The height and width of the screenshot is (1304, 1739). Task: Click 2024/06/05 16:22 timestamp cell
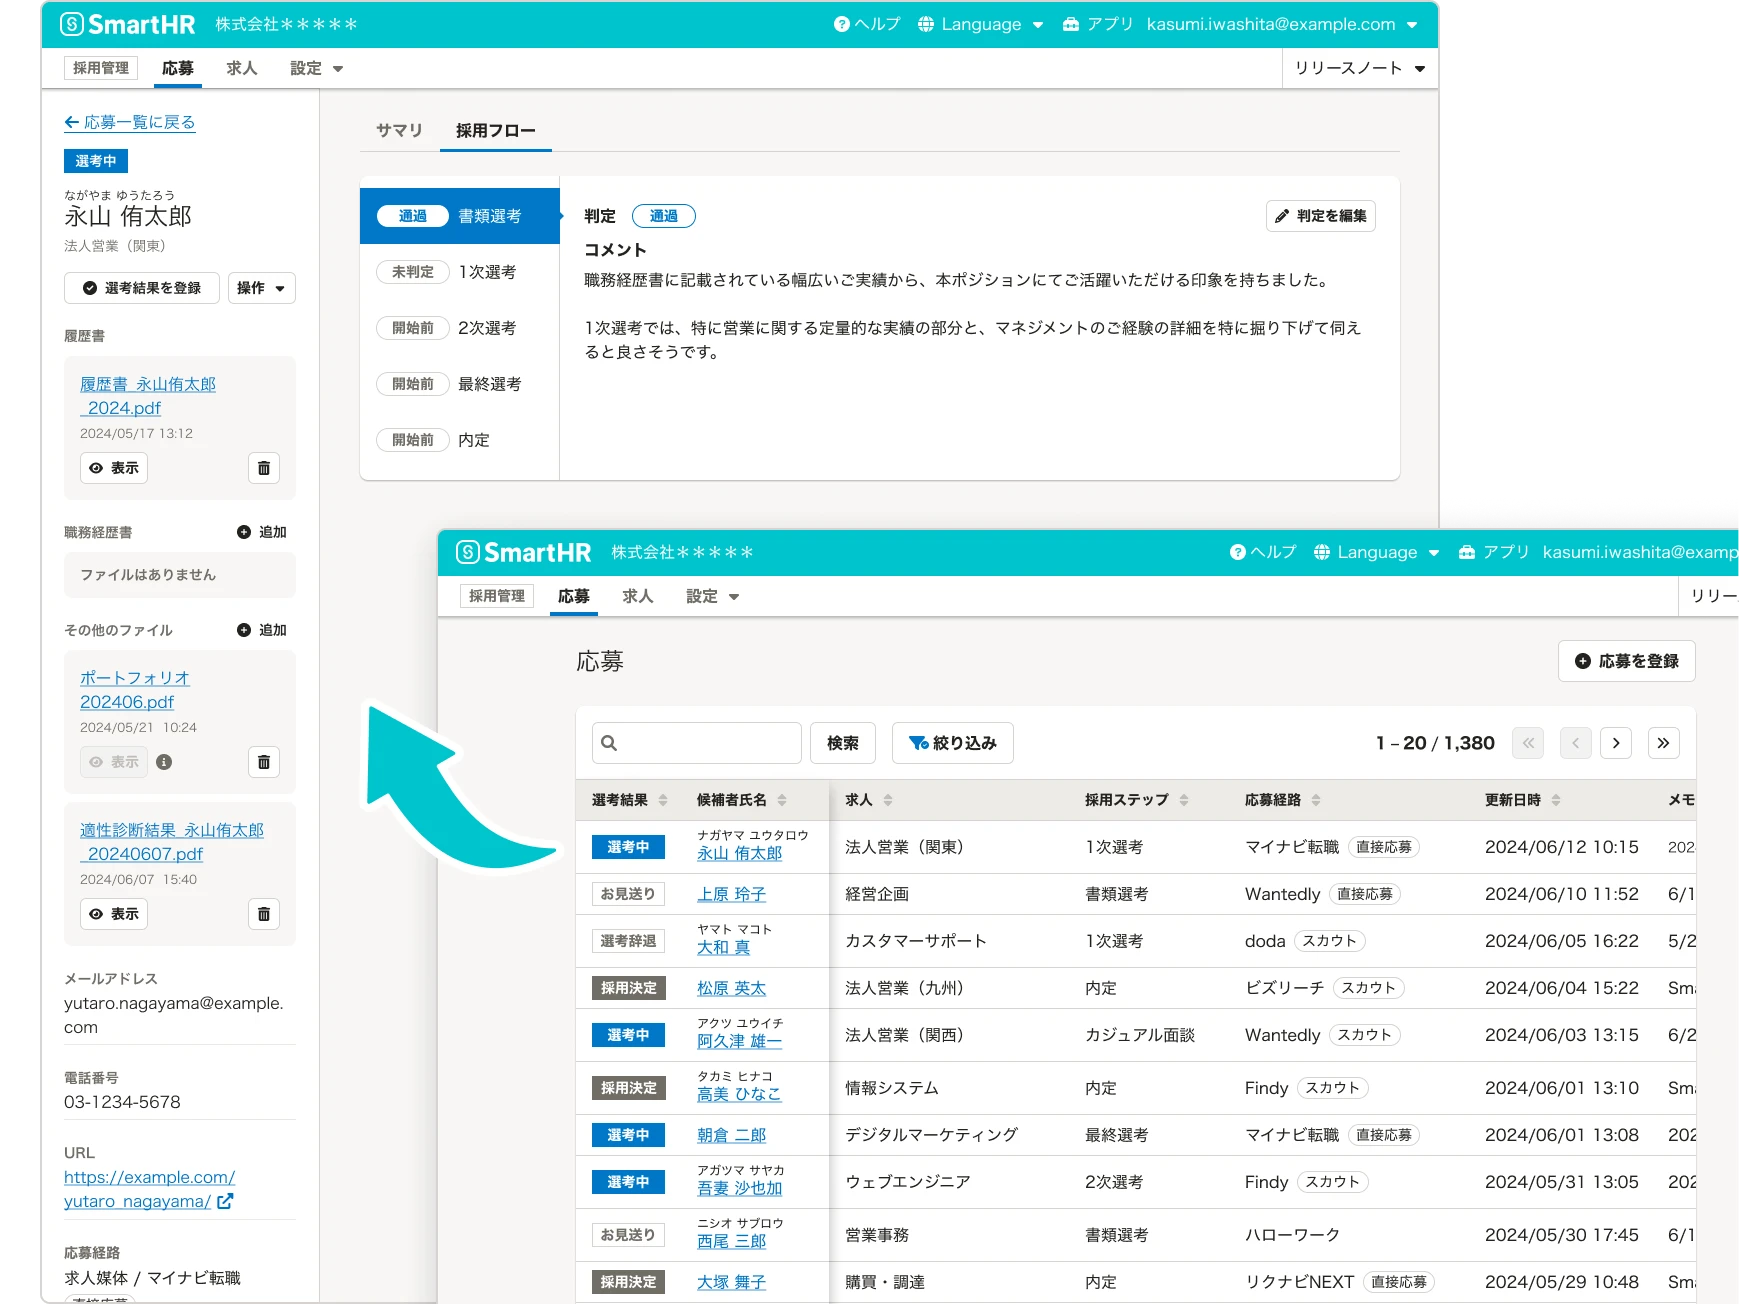point(1562,941)
